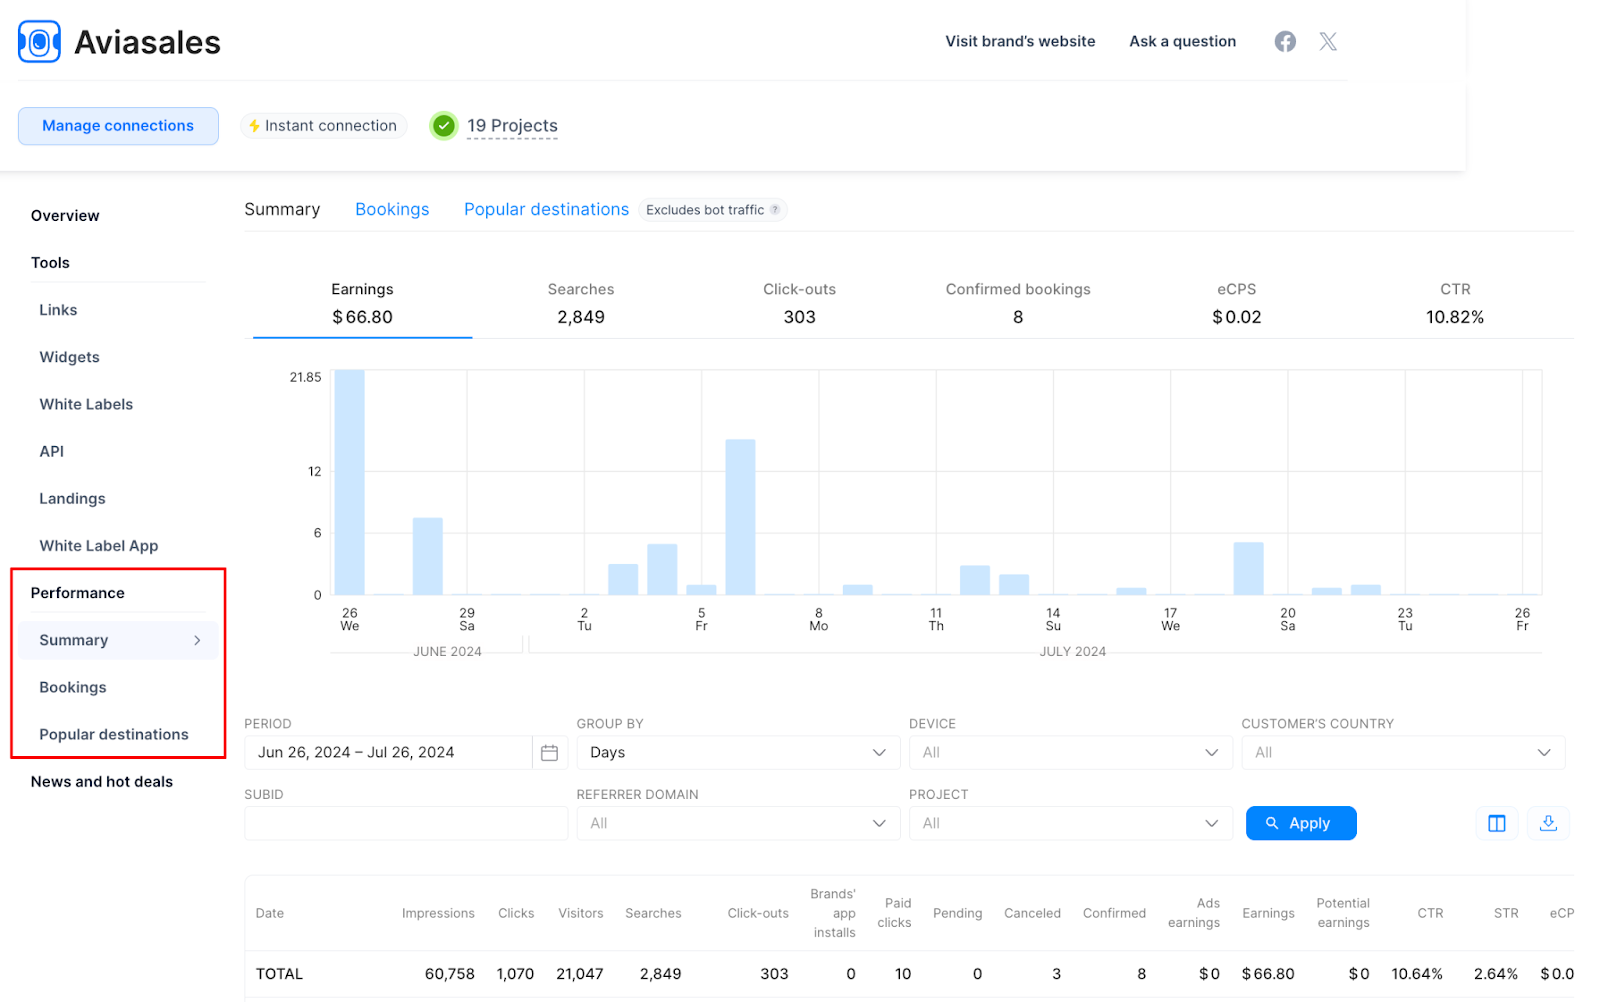Open the Device dropdown
The height and width of the screenshot is (1002, 1600).
1070,753
